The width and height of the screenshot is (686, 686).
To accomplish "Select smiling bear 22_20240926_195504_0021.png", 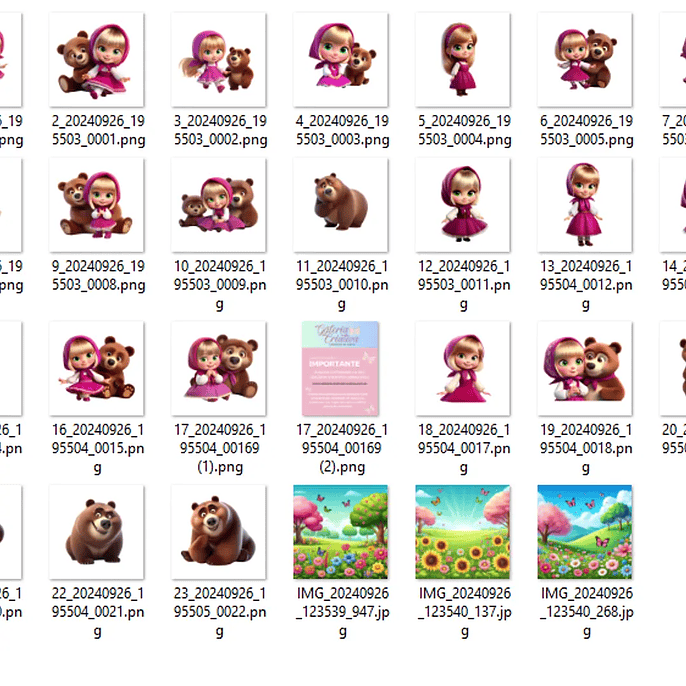I will point(96,532).
